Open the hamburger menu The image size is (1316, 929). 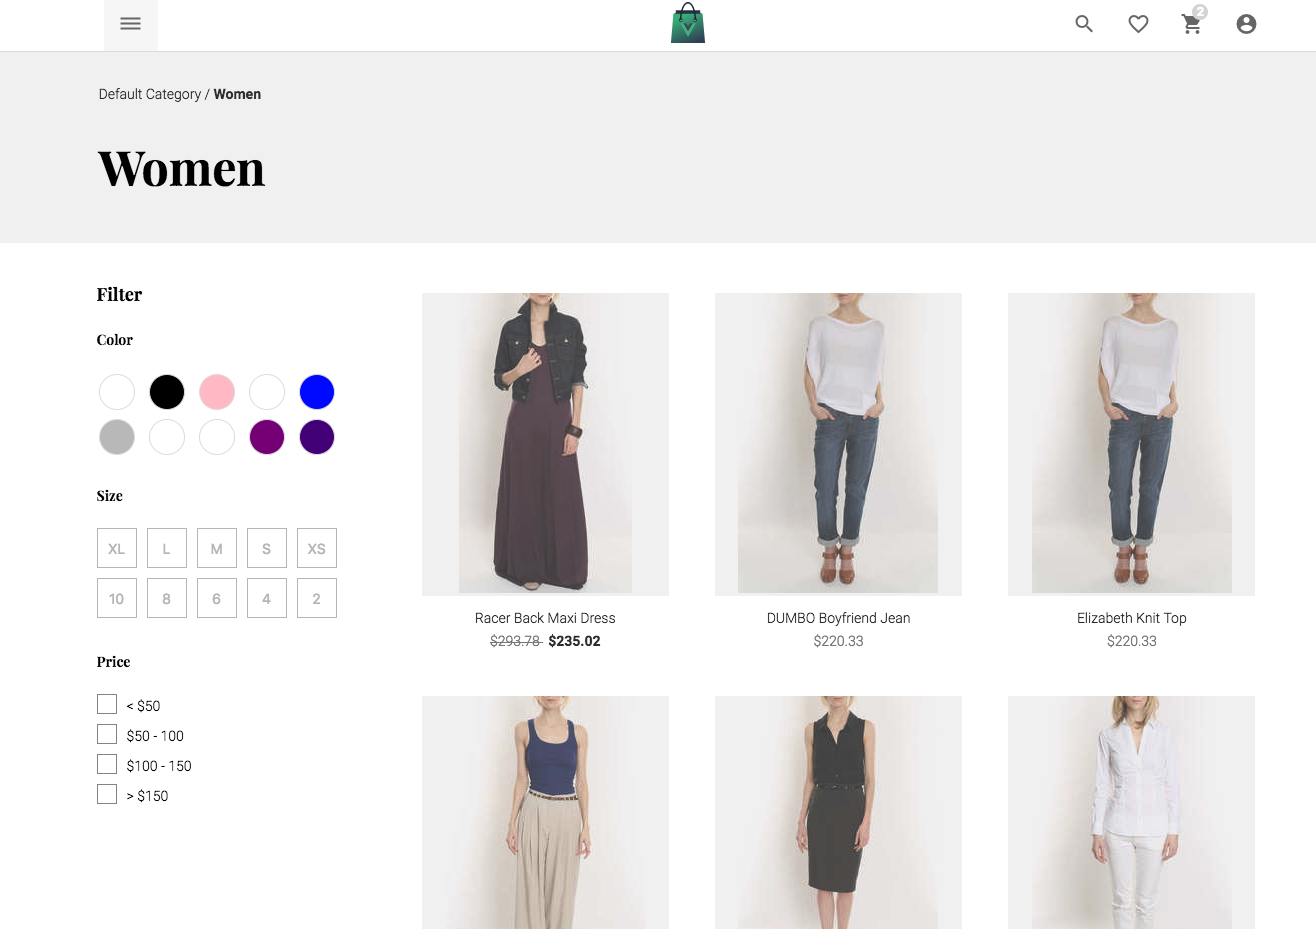click(x=131, y=24)
